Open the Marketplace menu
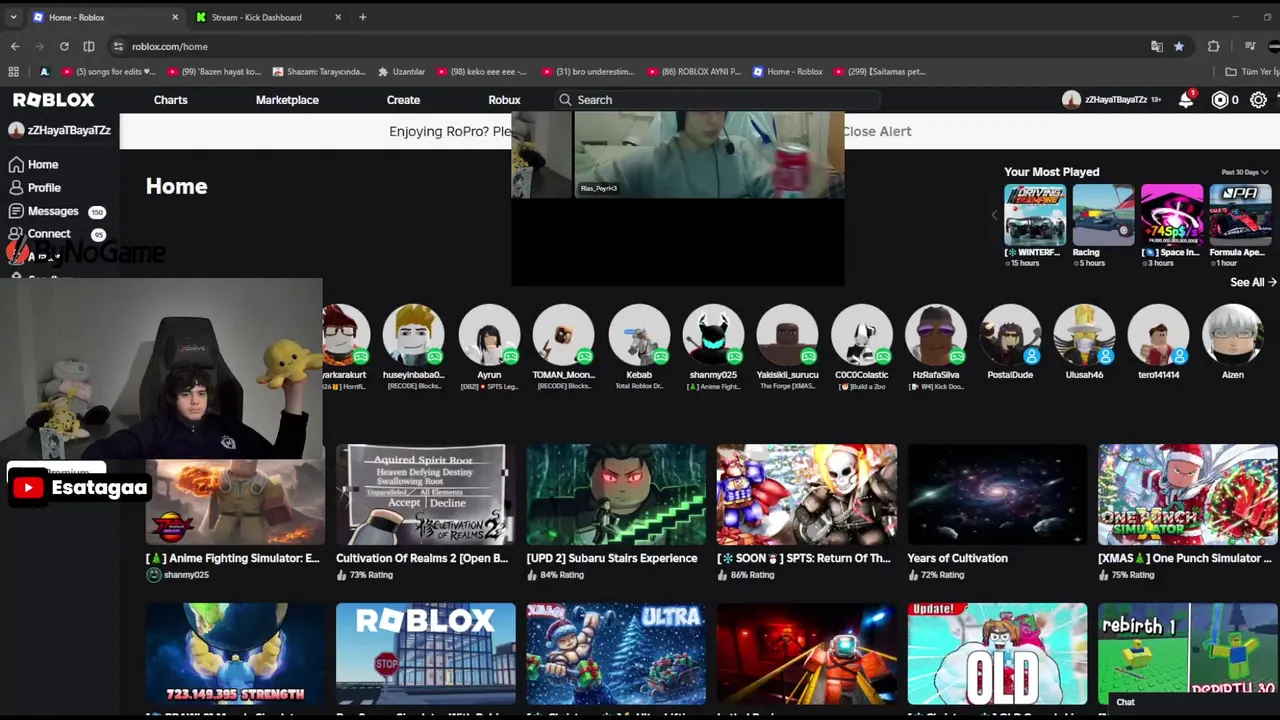 click(x=287, y=100)
